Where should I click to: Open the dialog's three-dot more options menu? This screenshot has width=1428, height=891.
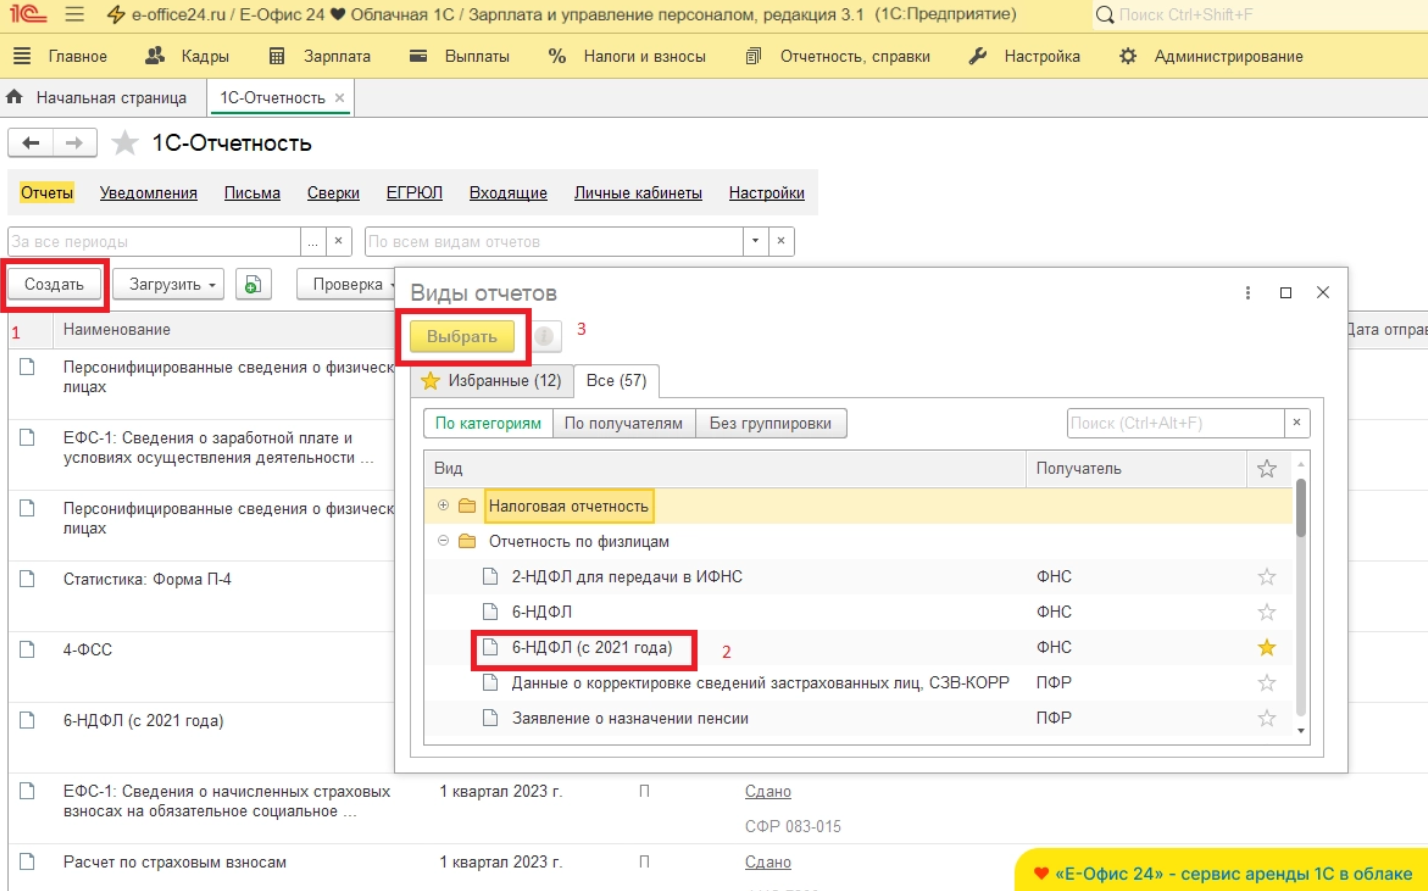coord(1247,293)
